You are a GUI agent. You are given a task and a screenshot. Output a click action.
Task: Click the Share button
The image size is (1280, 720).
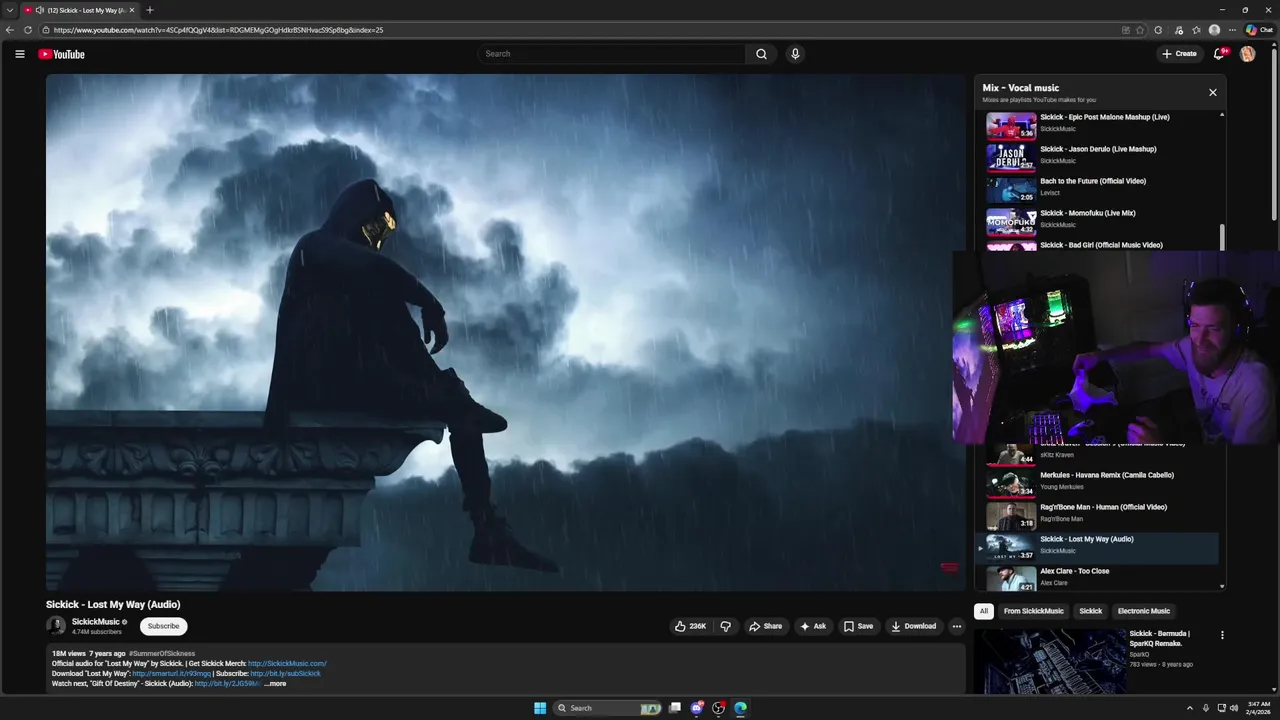765,626
